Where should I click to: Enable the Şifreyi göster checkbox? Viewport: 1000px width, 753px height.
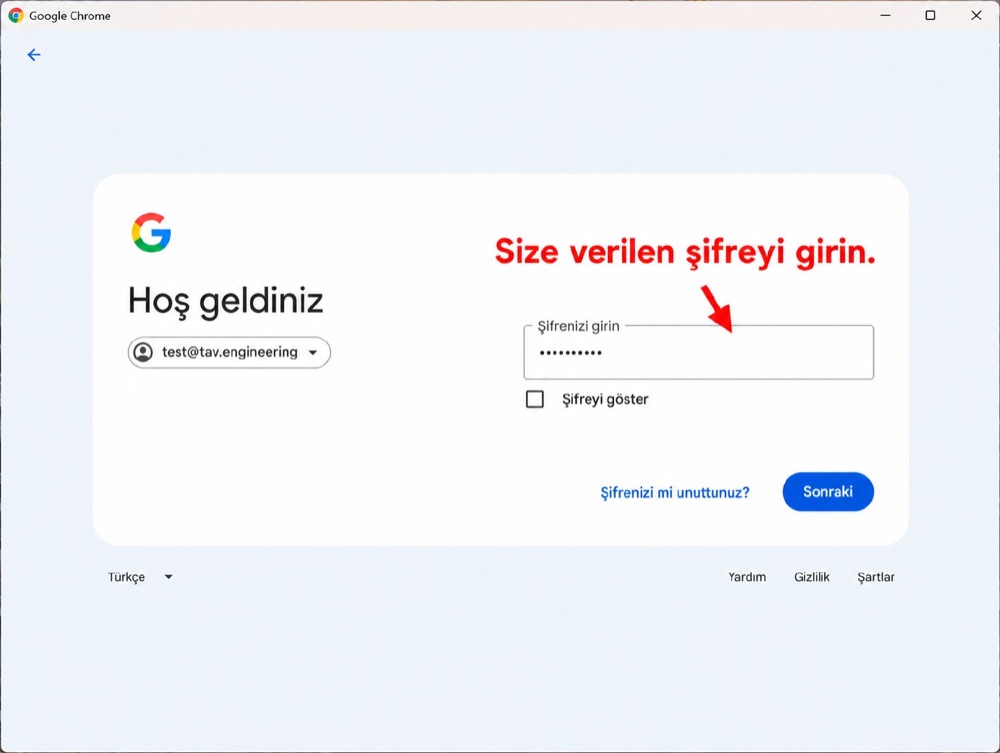tap(534, 399)
